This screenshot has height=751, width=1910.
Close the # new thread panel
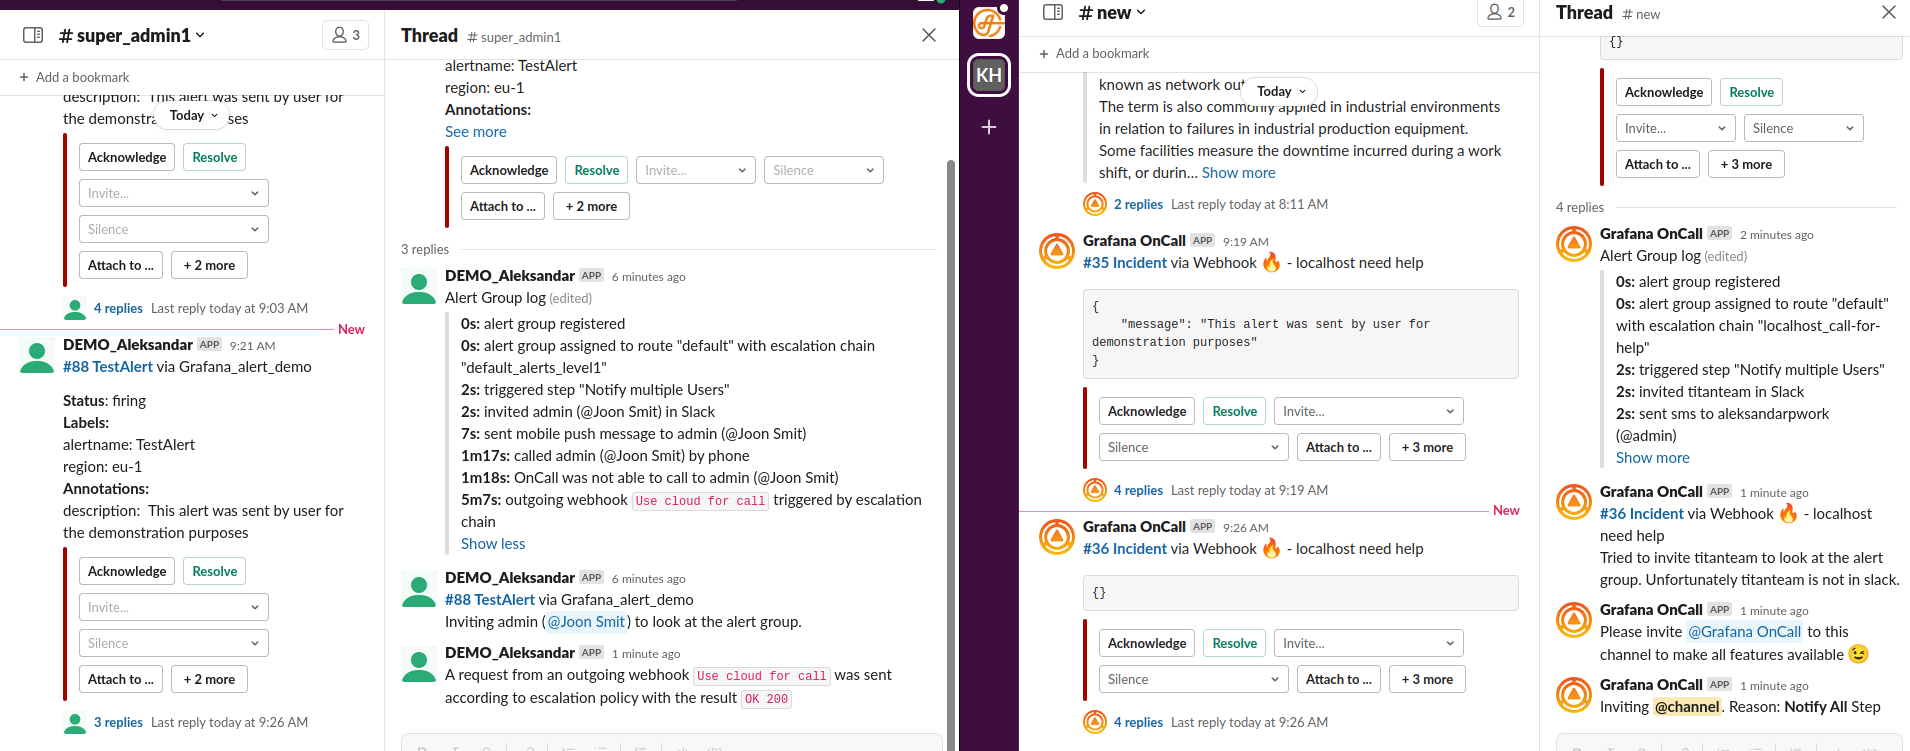(1889, 12)
